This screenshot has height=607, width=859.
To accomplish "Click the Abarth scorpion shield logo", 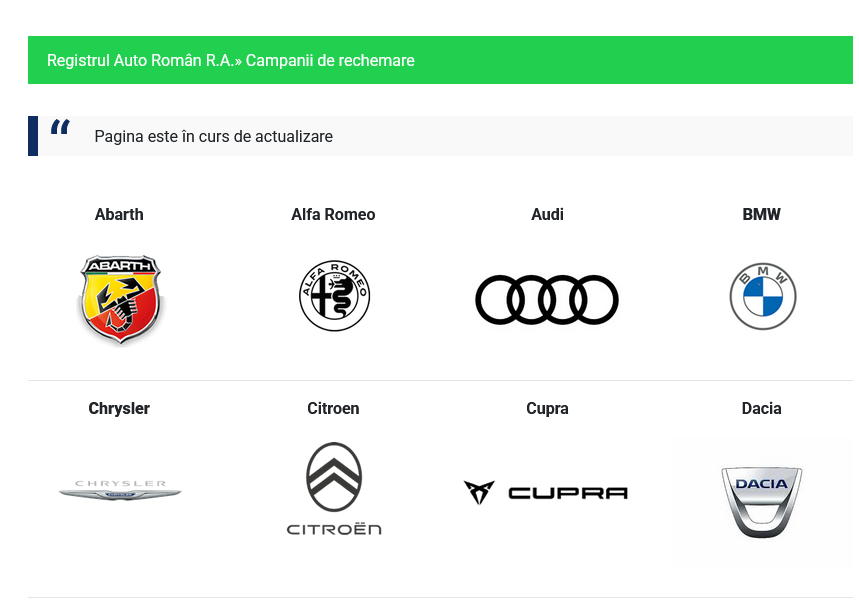I will click(x=120, y=299).
